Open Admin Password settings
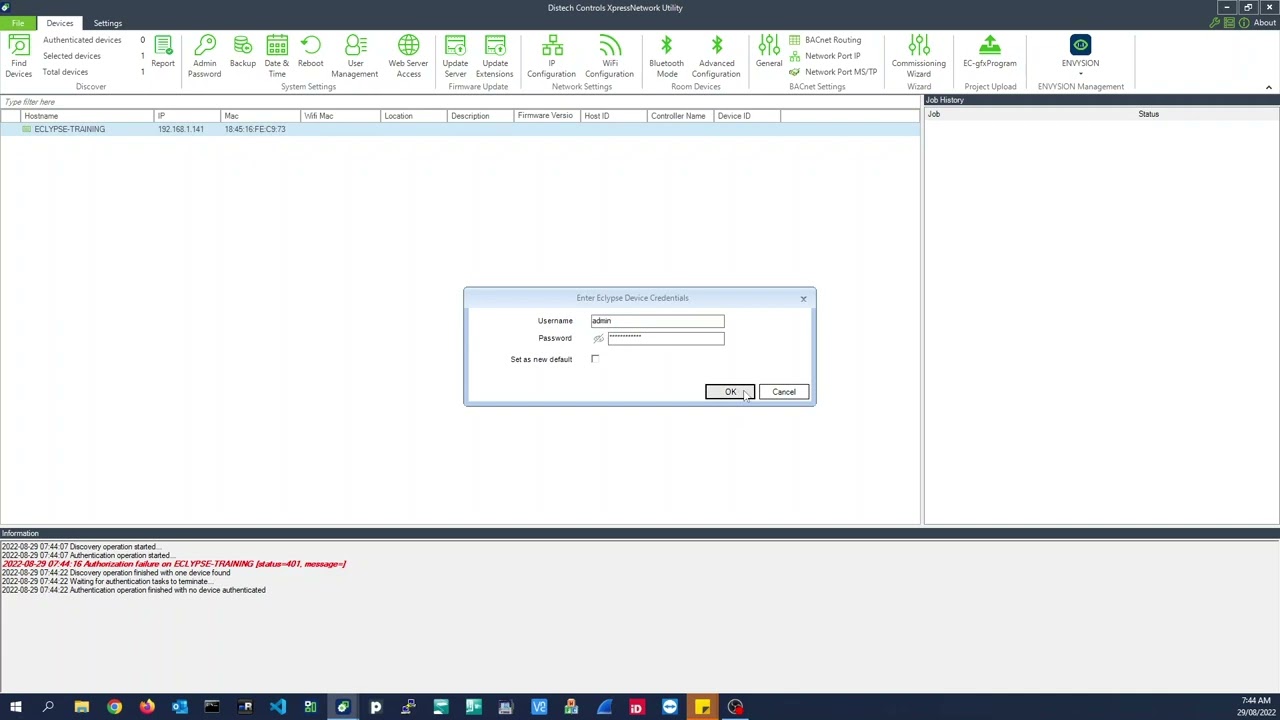This screenshot has height=720, width=1280. (204, 56)
